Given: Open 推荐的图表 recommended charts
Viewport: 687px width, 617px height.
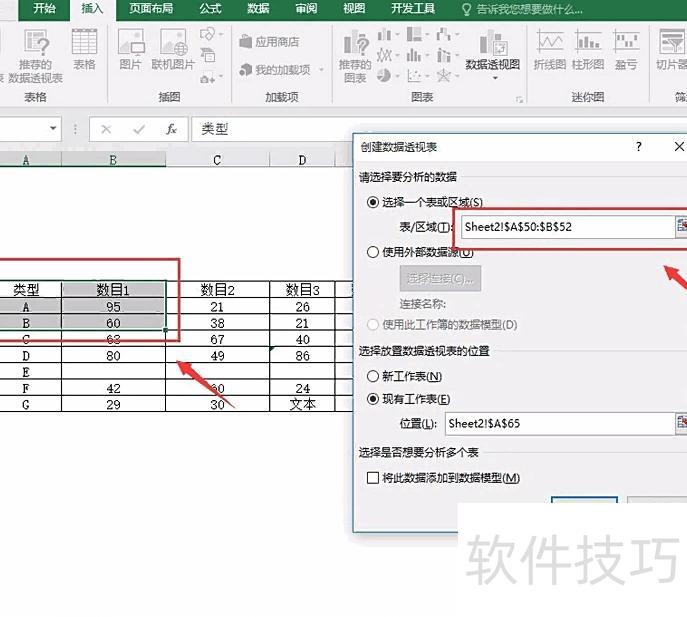Looking at the screenshot, I should [355, 54].
